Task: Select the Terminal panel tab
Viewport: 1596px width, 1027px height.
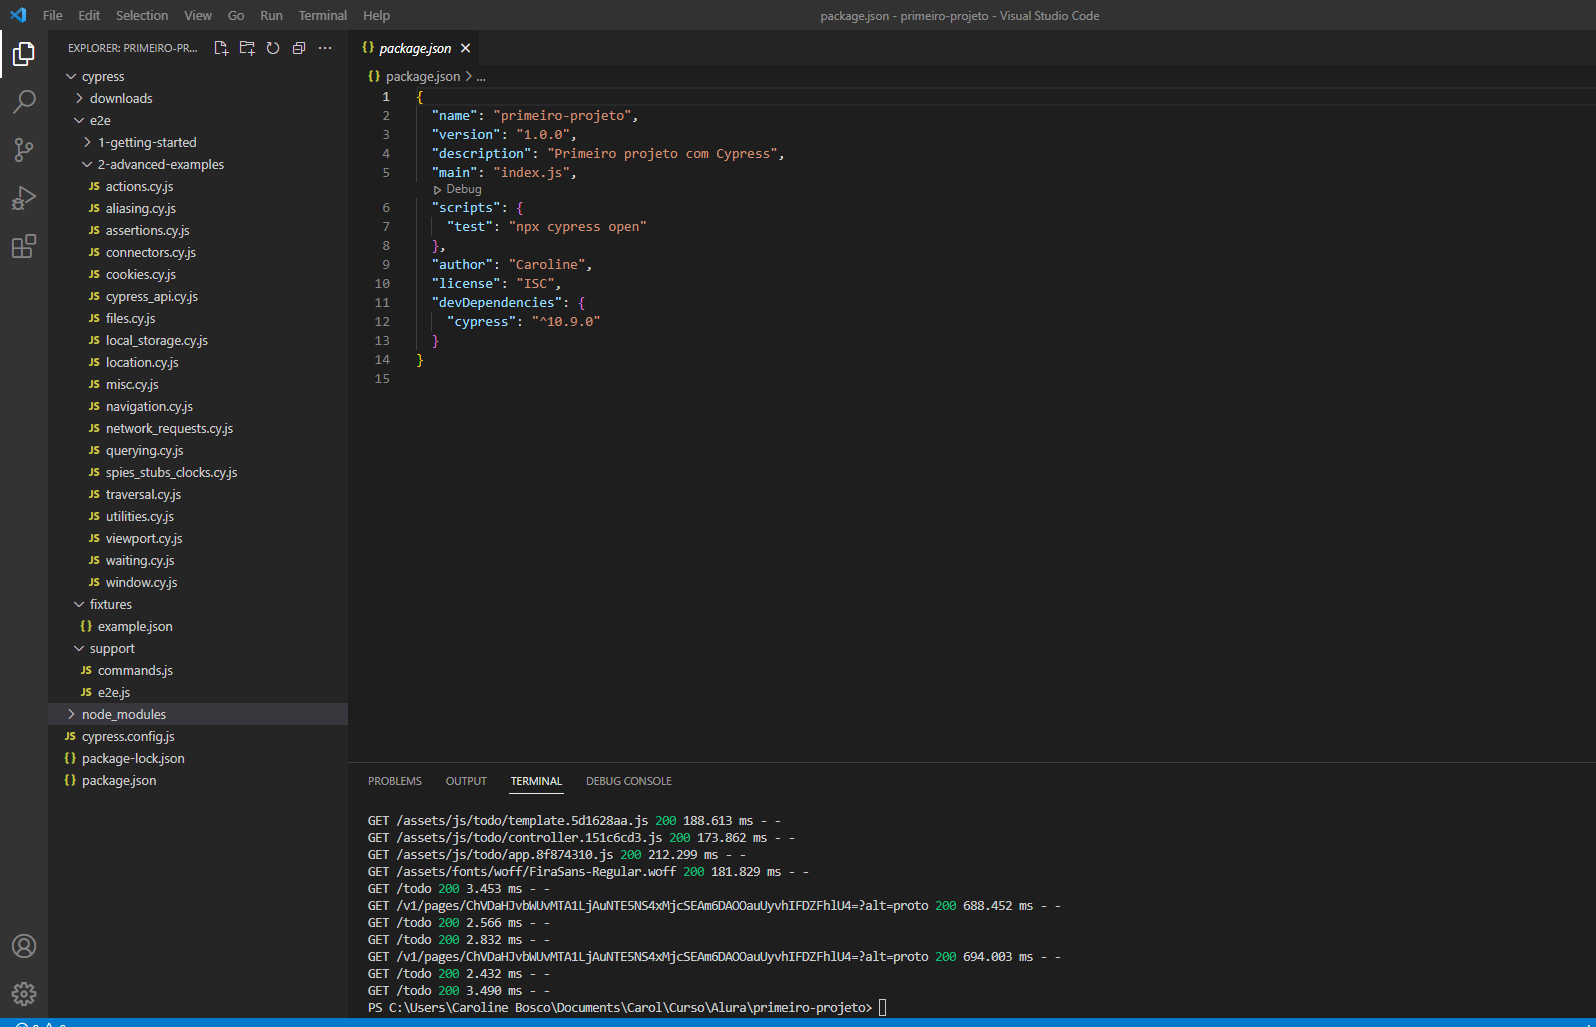Action: point(536,781)
